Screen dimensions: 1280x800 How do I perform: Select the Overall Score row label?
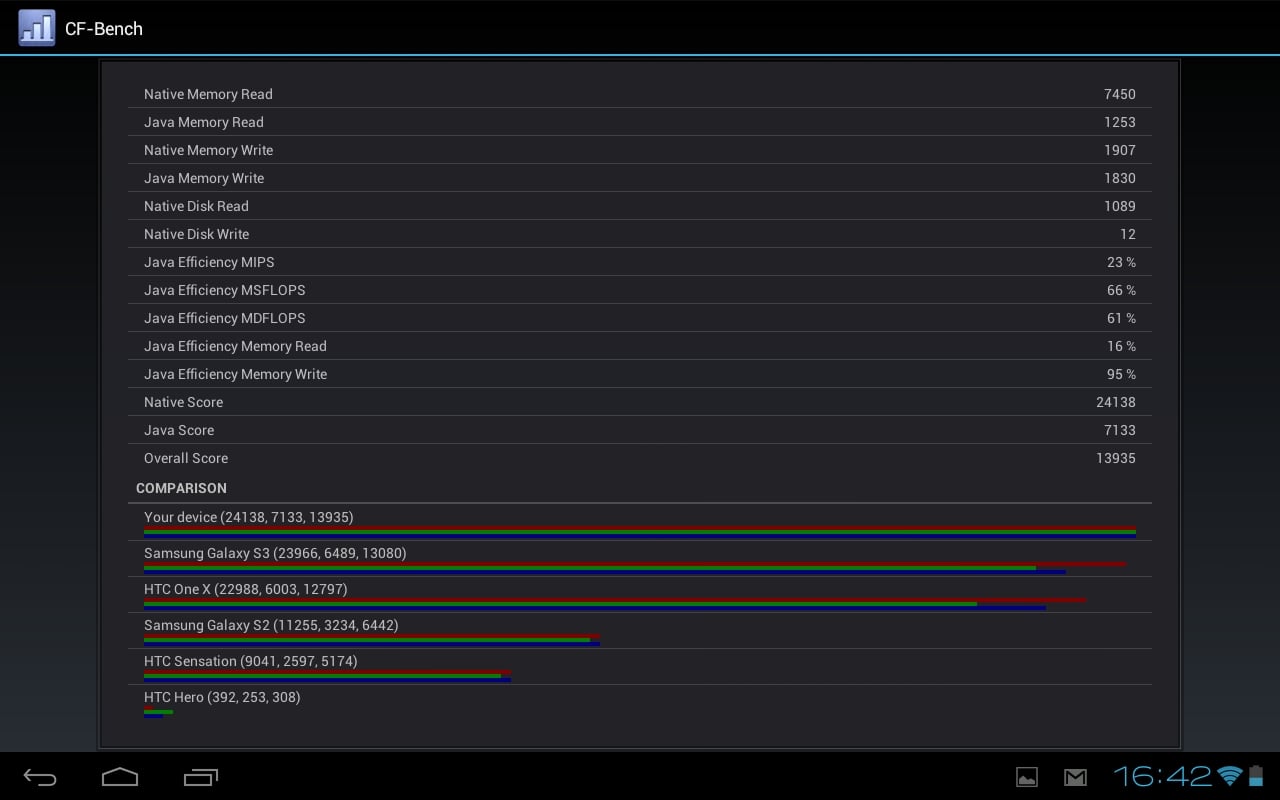186,458
